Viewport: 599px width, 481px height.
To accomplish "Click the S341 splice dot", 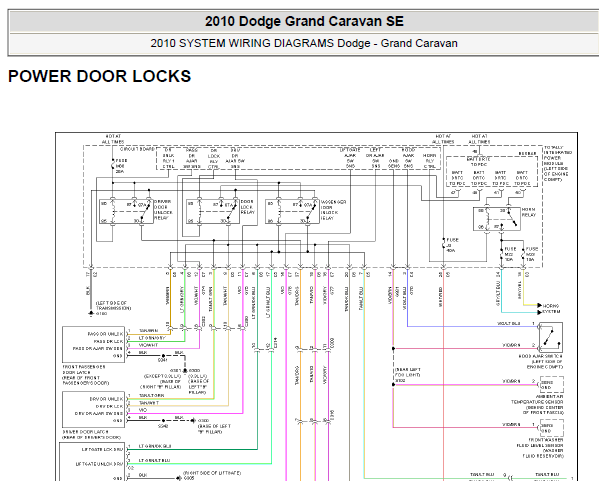I will coord(163,356).
